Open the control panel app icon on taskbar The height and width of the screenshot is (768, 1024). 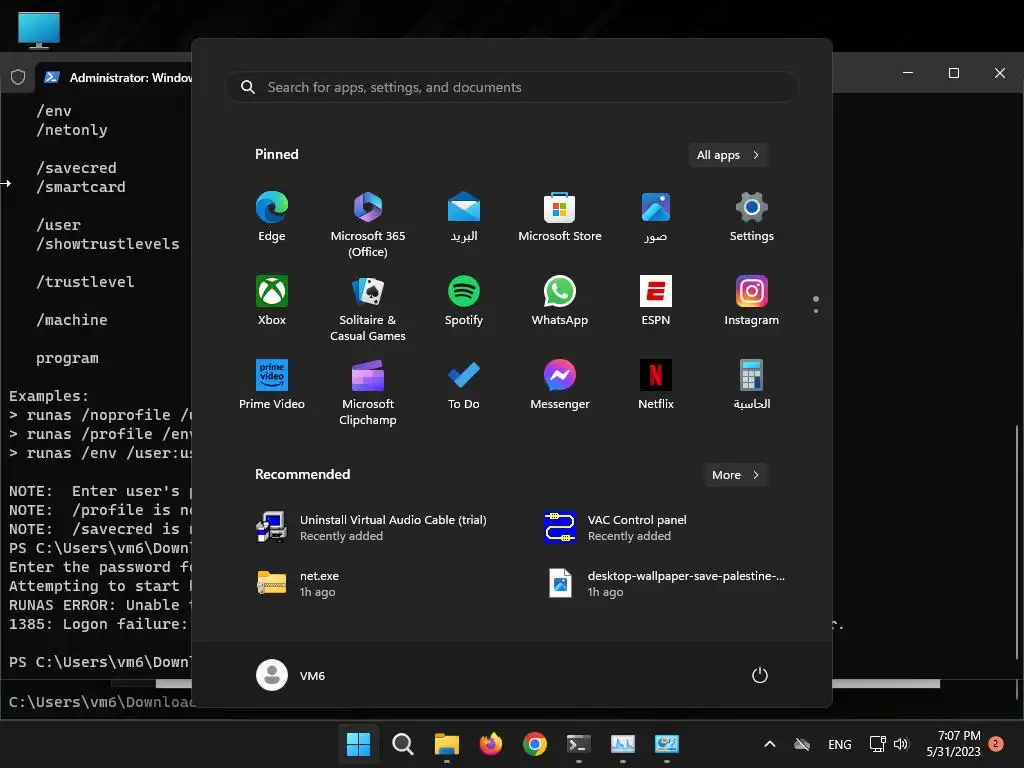tap(667, 744)
